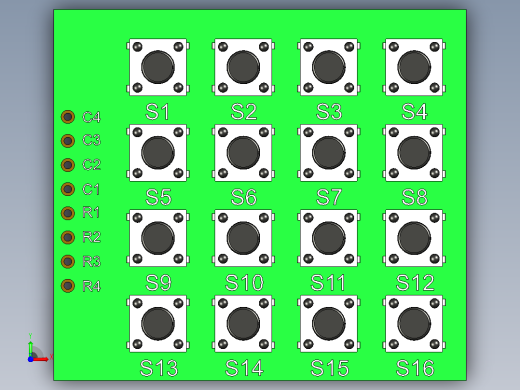Click the S4 silkscreen label
Image resolution: width=520 pixels, height=390 pixels.
[x=414, y=112]
